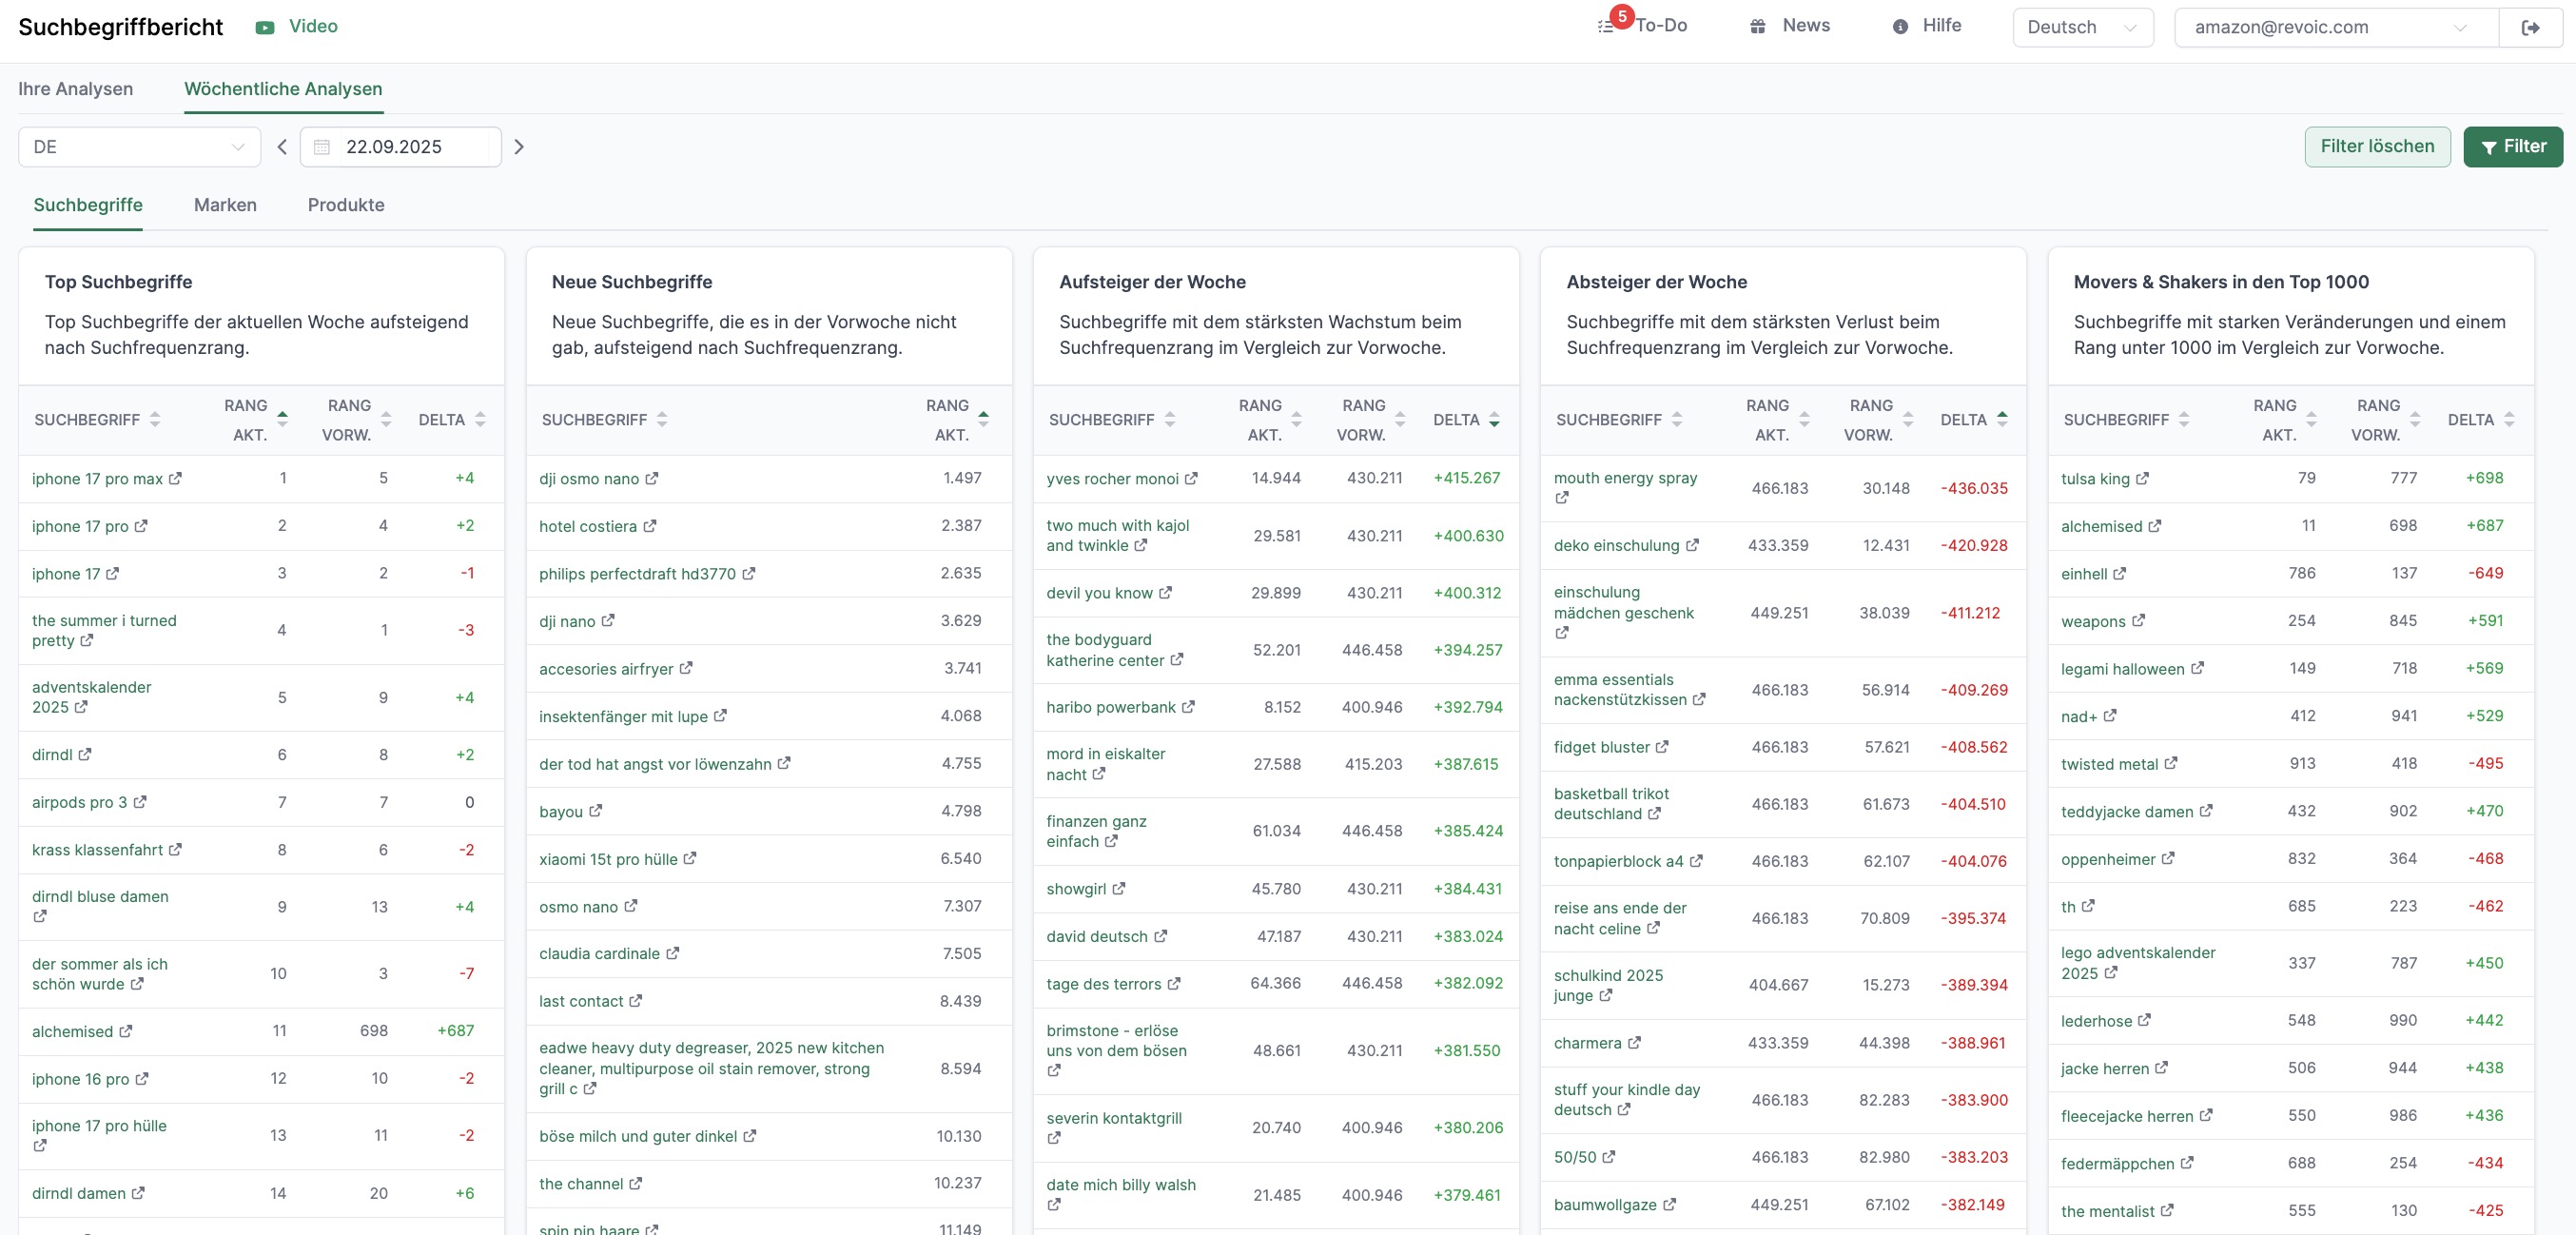This screenshot has height=1235, width=2576.
Task: Open external link icon for yves rocher monoi
Action: tap(1191, 479)
